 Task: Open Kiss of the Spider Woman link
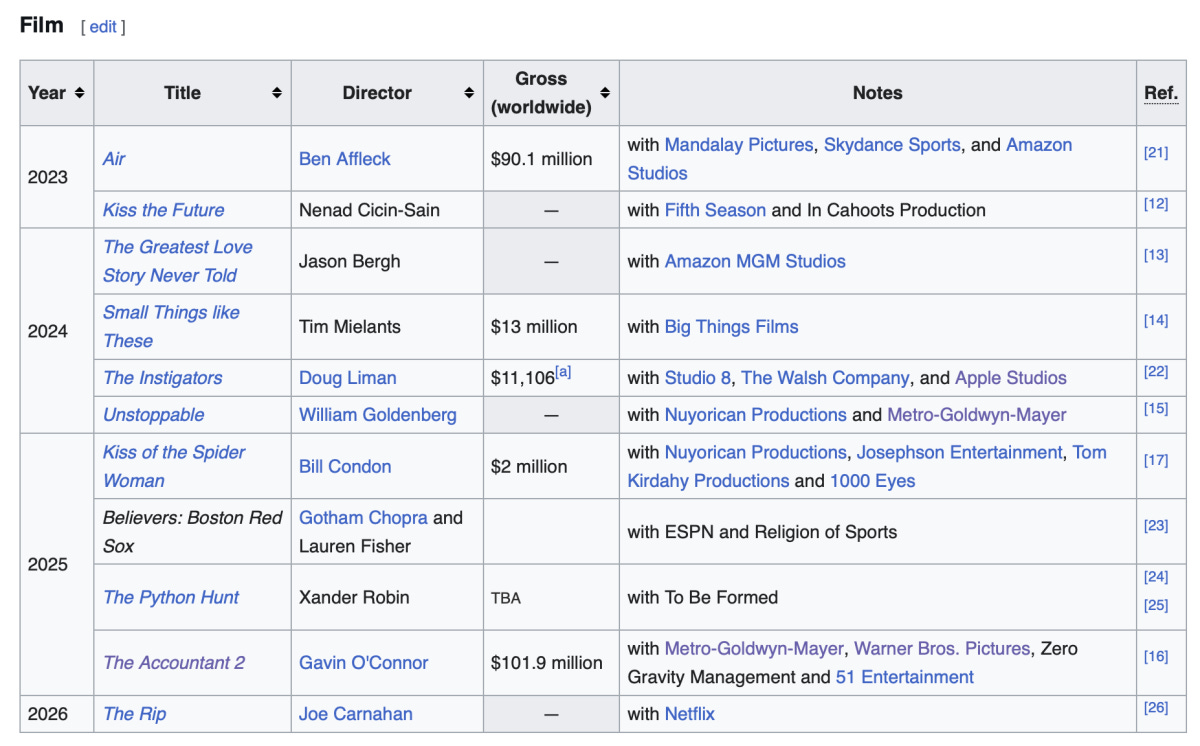coord(174,466)
